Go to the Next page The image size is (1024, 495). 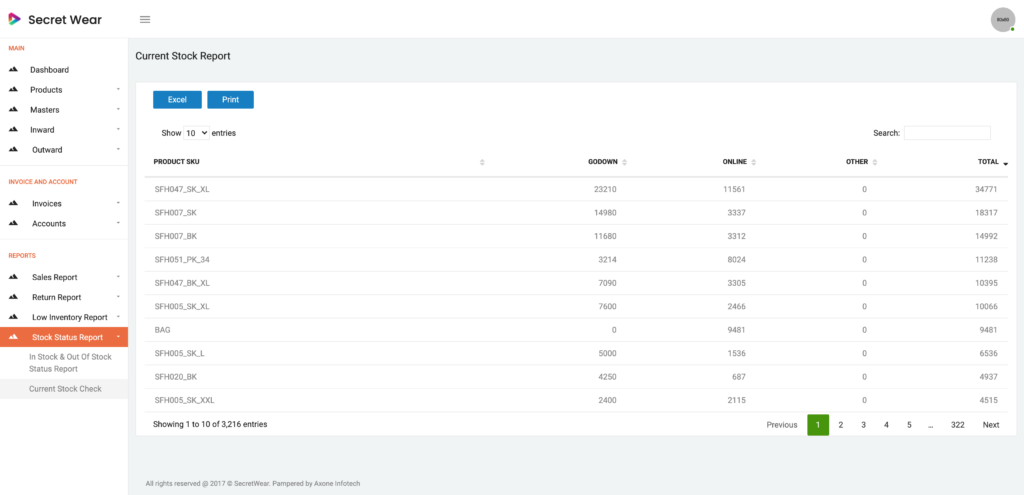(990, 425)
